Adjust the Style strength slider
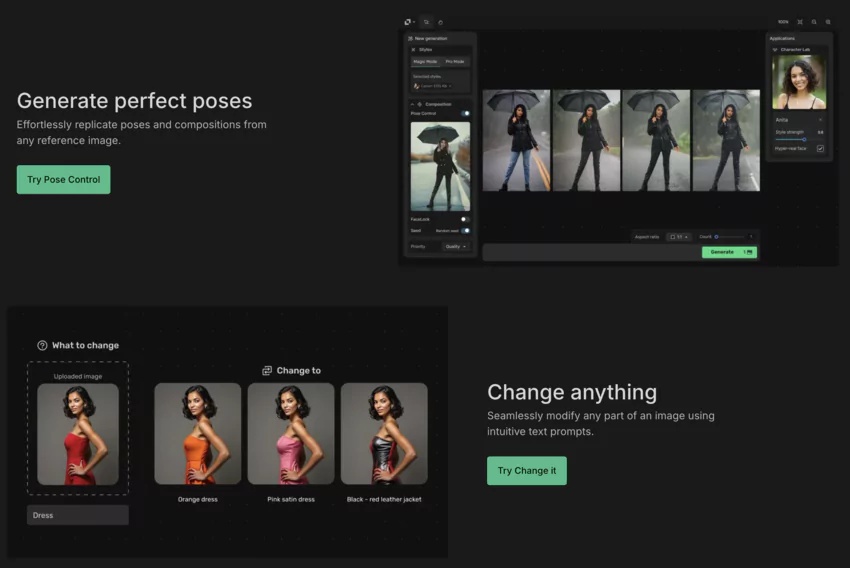 pyautogui.click(x=804, y=139)
